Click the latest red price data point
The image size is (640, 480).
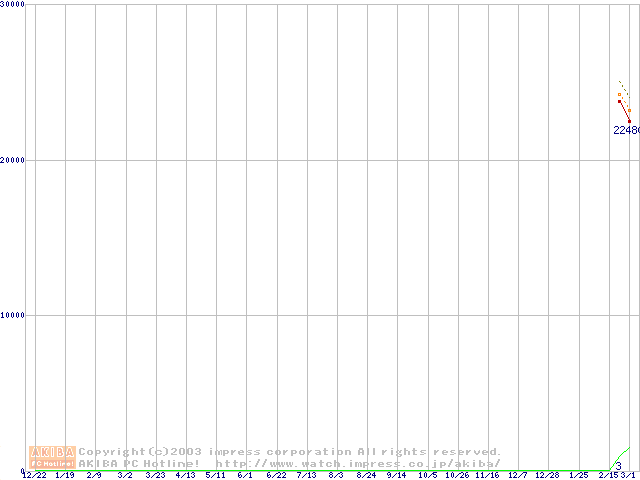629,121
